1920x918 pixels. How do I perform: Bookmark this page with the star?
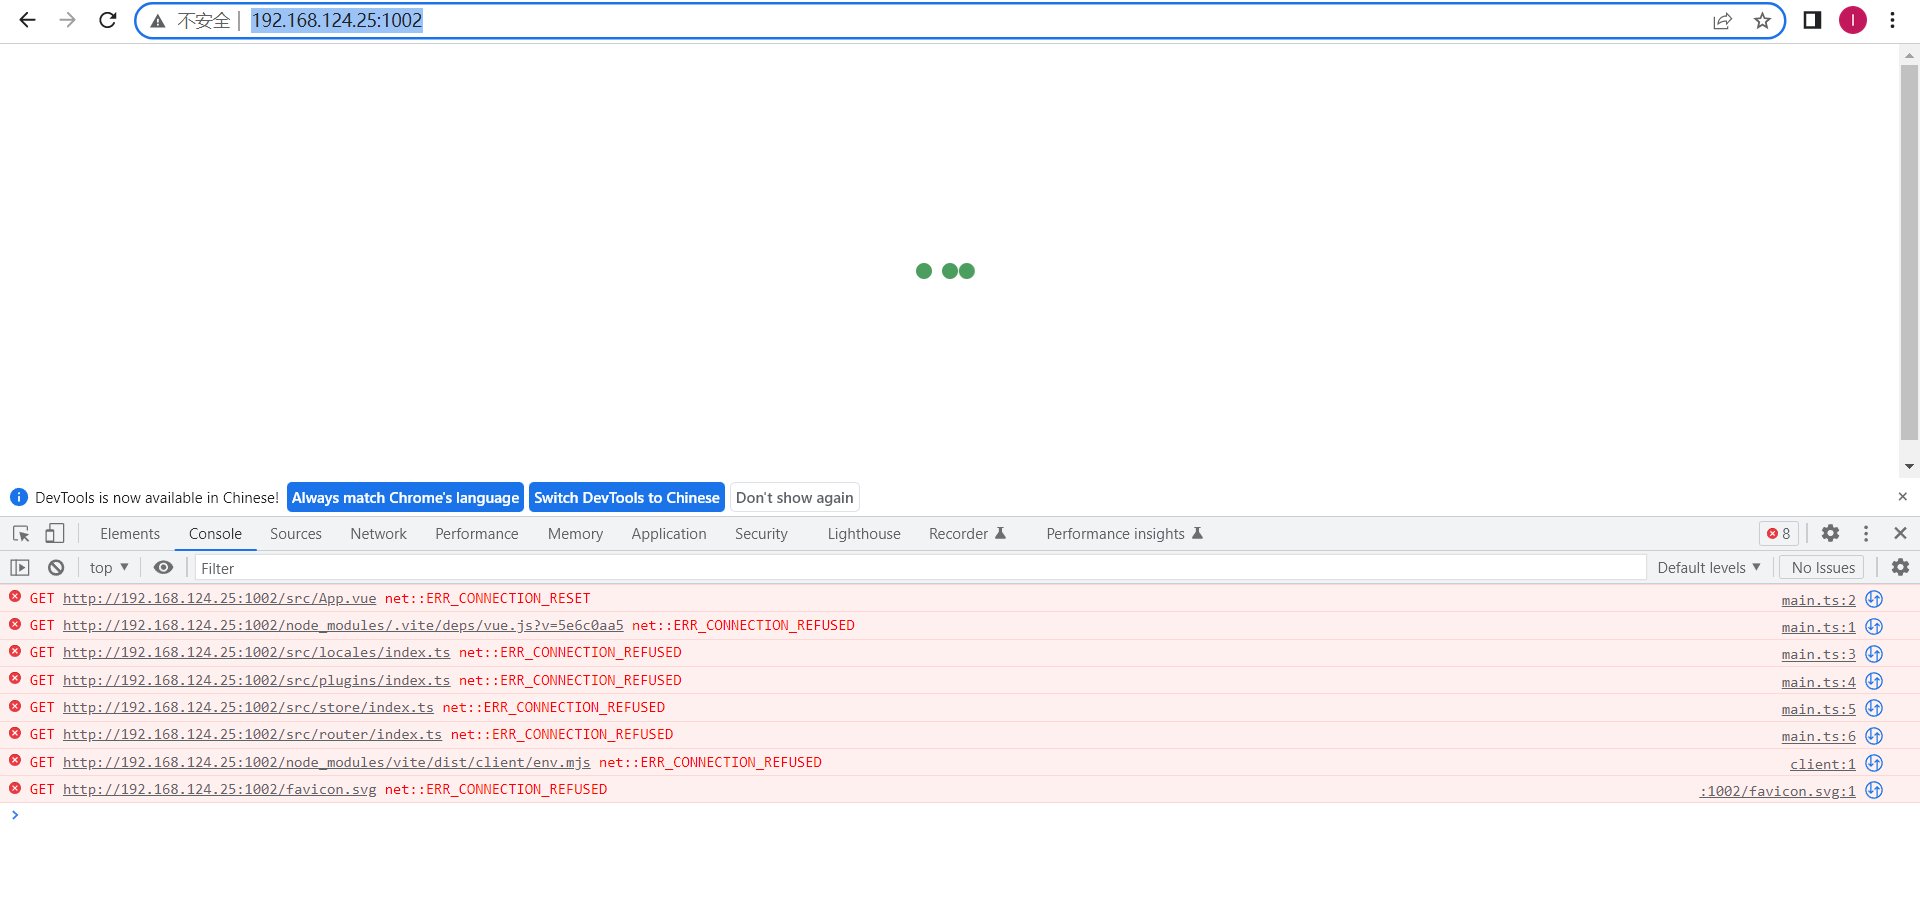[x=1762, y=20]
